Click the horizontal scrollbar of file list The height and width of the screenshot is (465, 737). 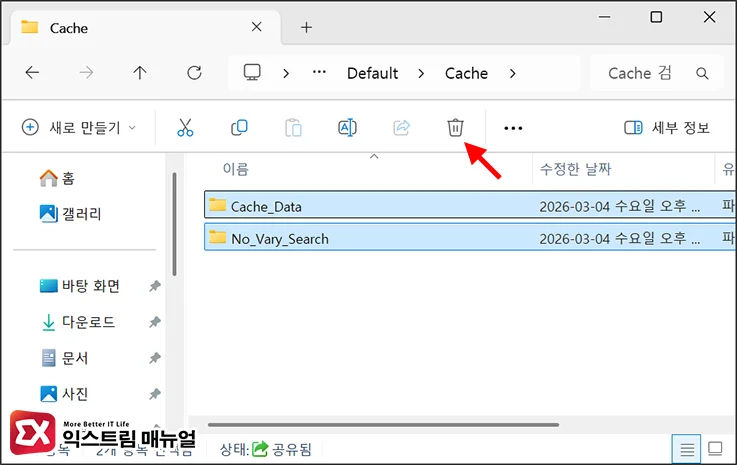coord(383,425)
